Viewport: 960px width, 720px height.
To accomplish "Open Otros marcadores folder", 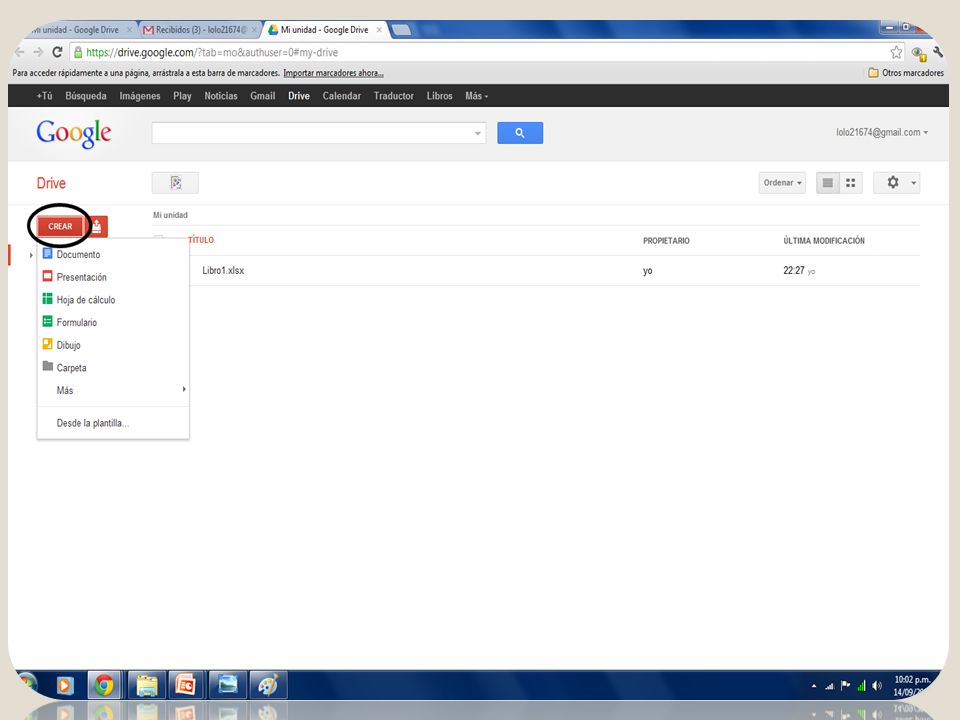I will point(906,73).
